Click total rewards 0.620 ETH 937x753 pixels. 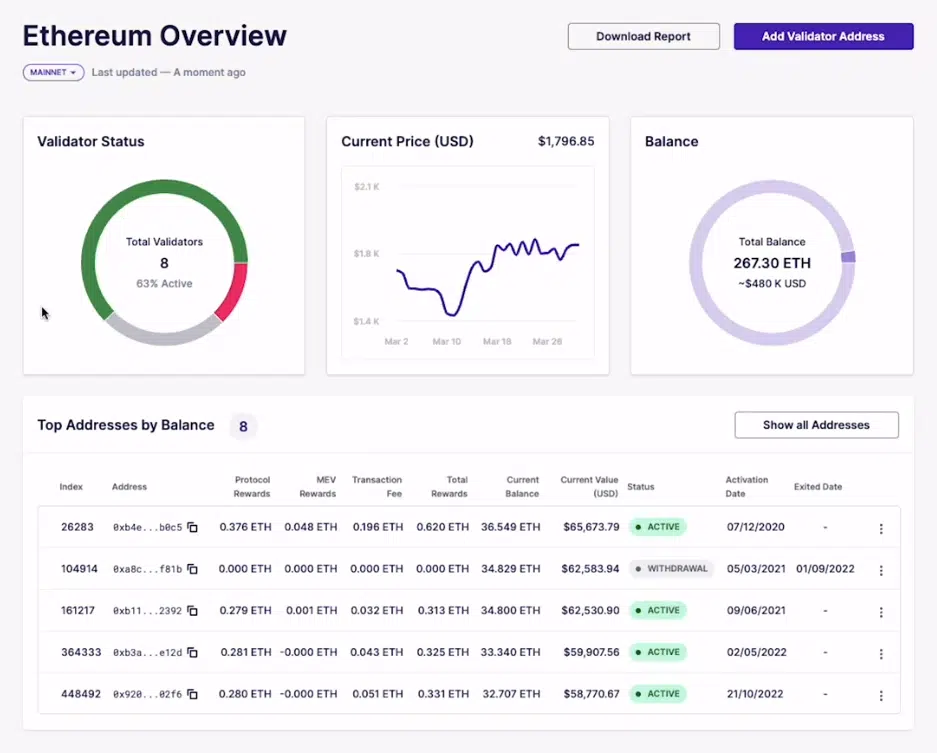[442, 527]
